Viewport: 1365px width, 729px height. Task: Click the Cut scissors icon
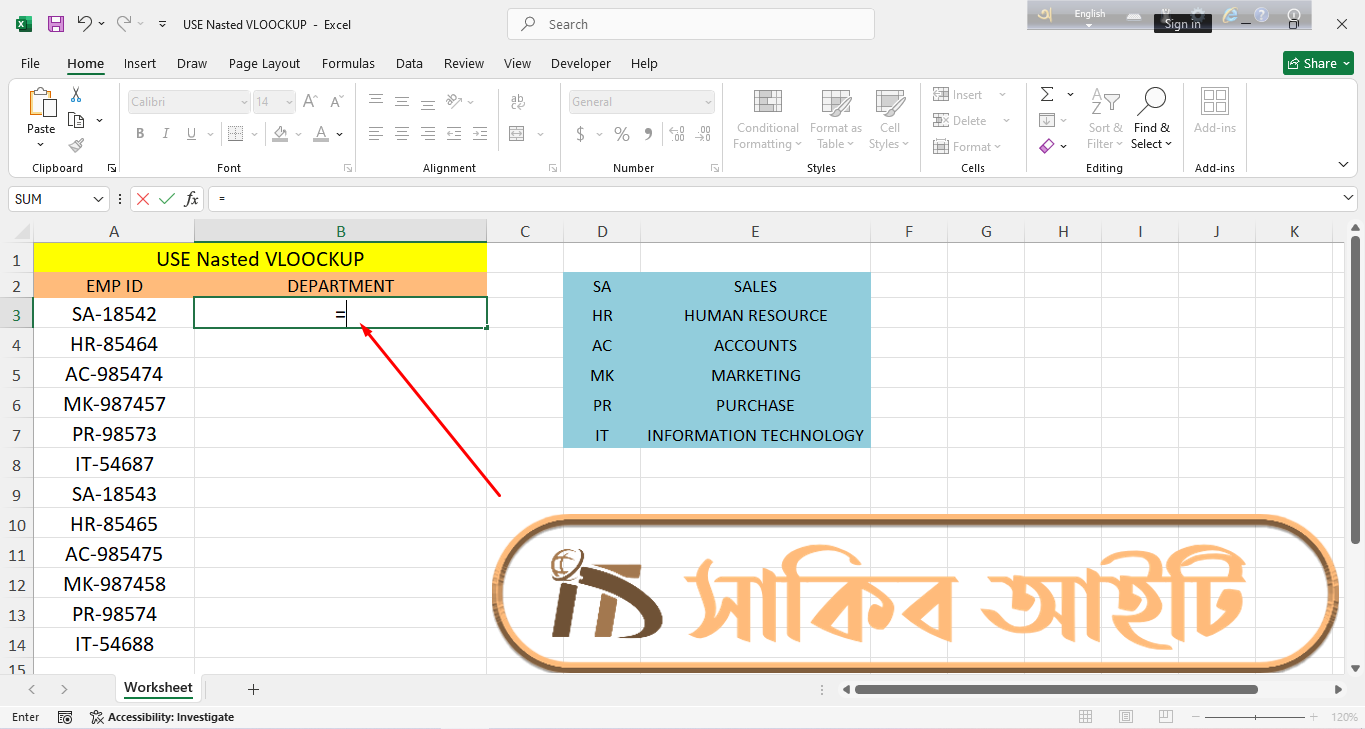(76, 95)
